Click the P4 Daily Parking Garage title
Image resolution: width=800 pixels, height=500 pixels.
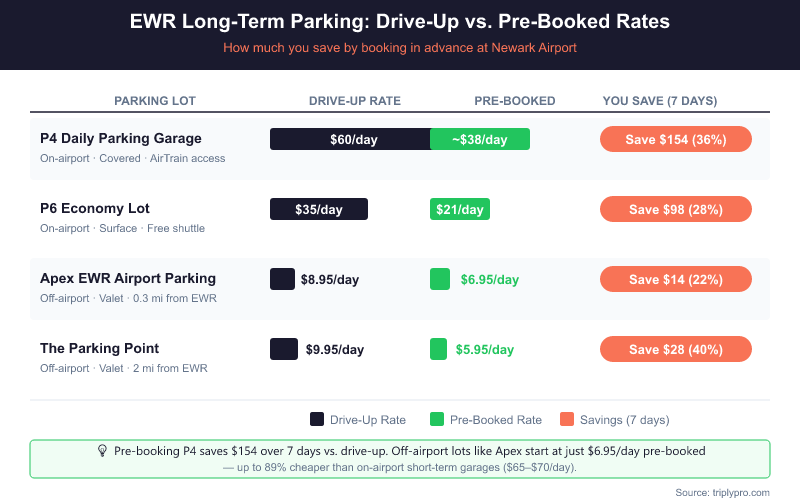121,138
